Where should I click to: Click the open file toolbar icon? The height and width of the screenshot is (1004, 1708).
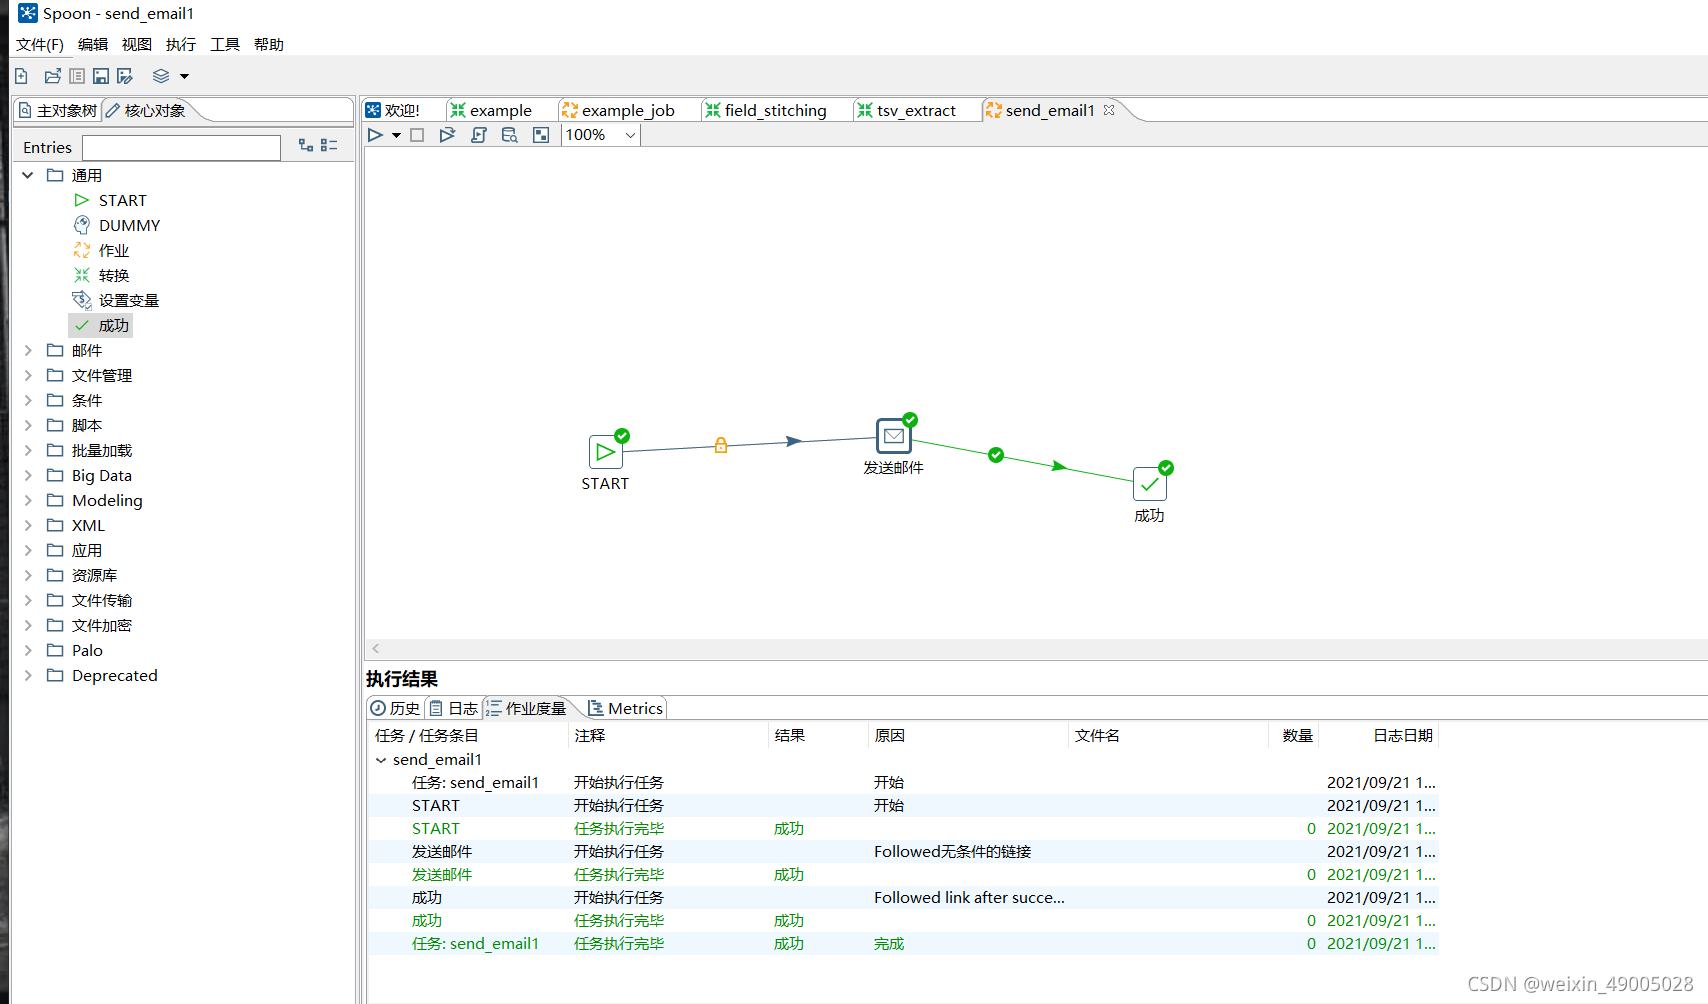53,76
